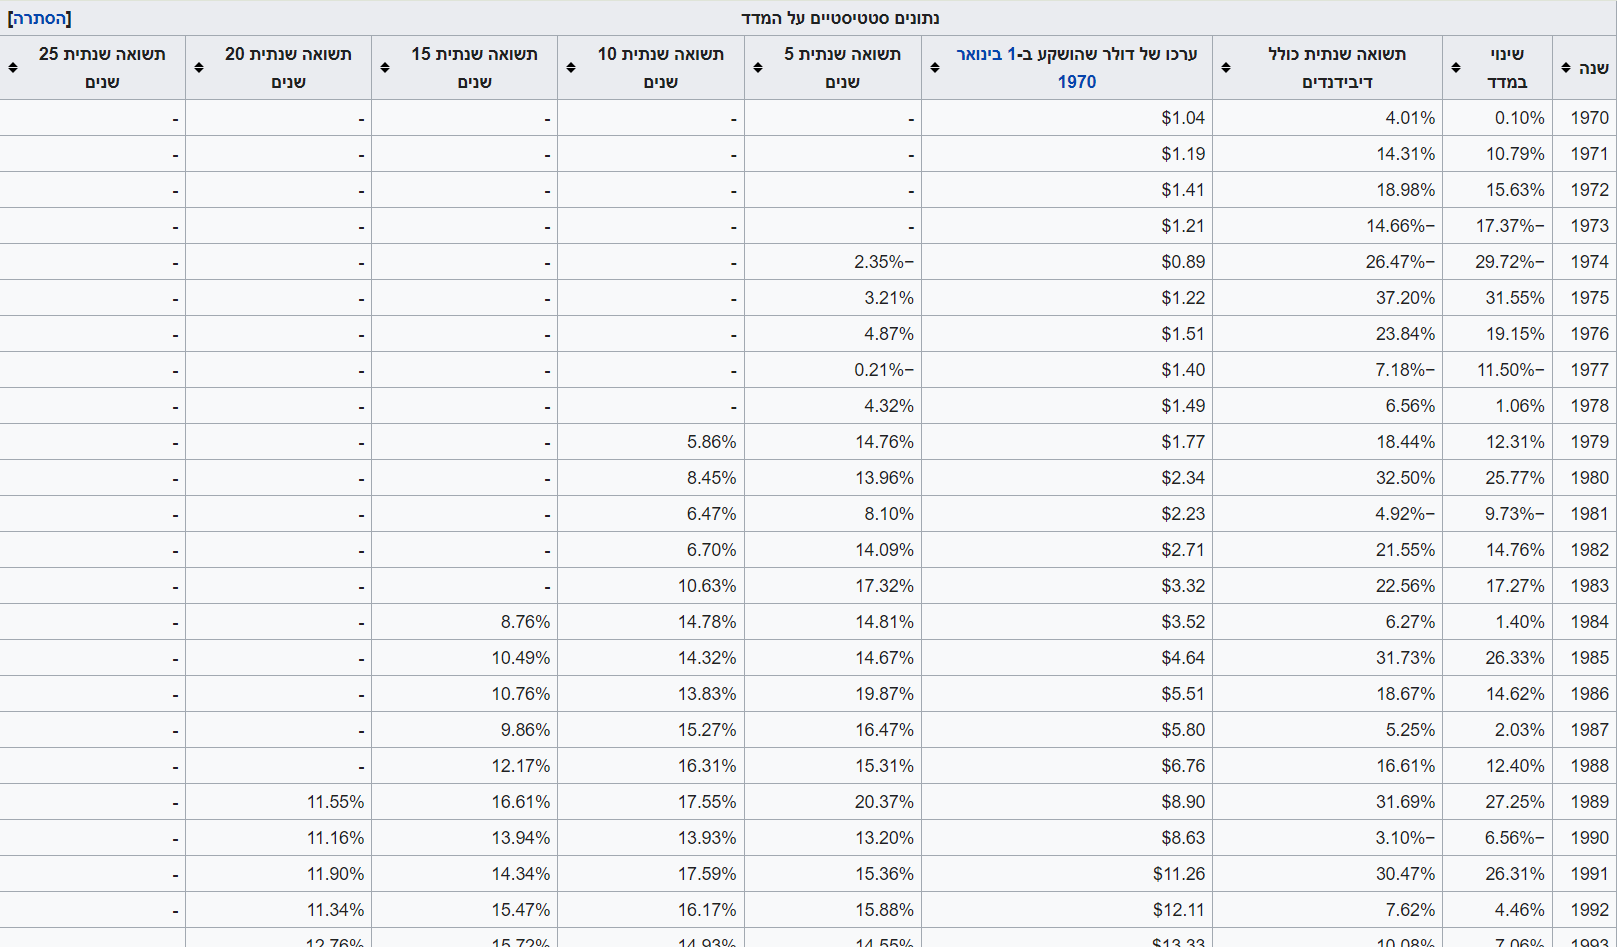Image resolution: width=1617 pixels, height=947 pixels.
Task: Click sort arrows for 15-year annual return
Action: 385,68
